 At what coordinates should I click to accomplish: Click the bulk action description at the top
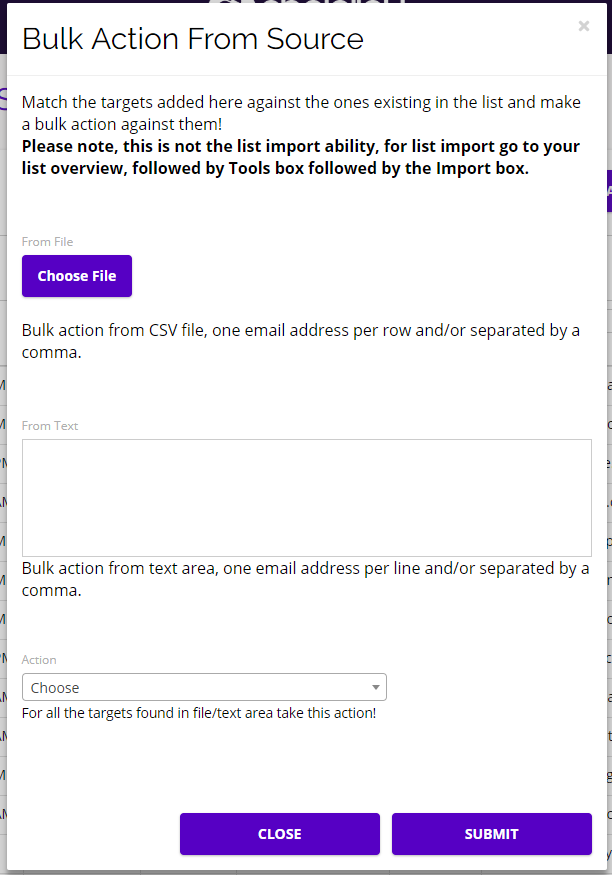click(300, 112)
